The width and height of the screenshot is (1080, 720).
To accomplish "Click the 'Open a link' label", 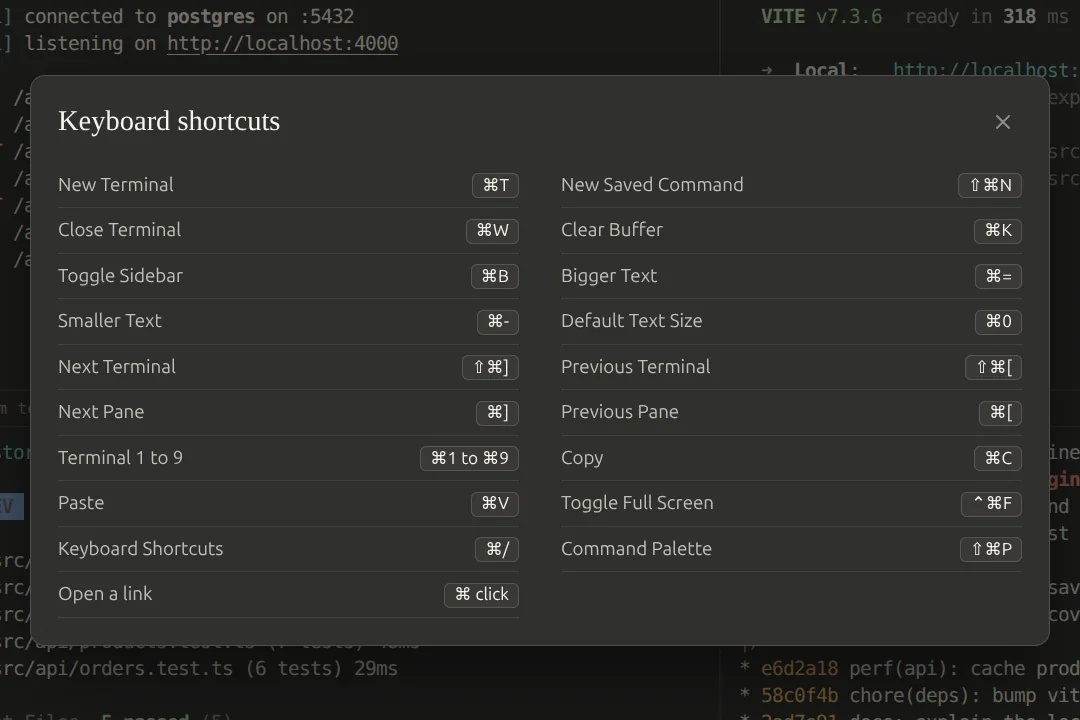I will click(105, 594).
